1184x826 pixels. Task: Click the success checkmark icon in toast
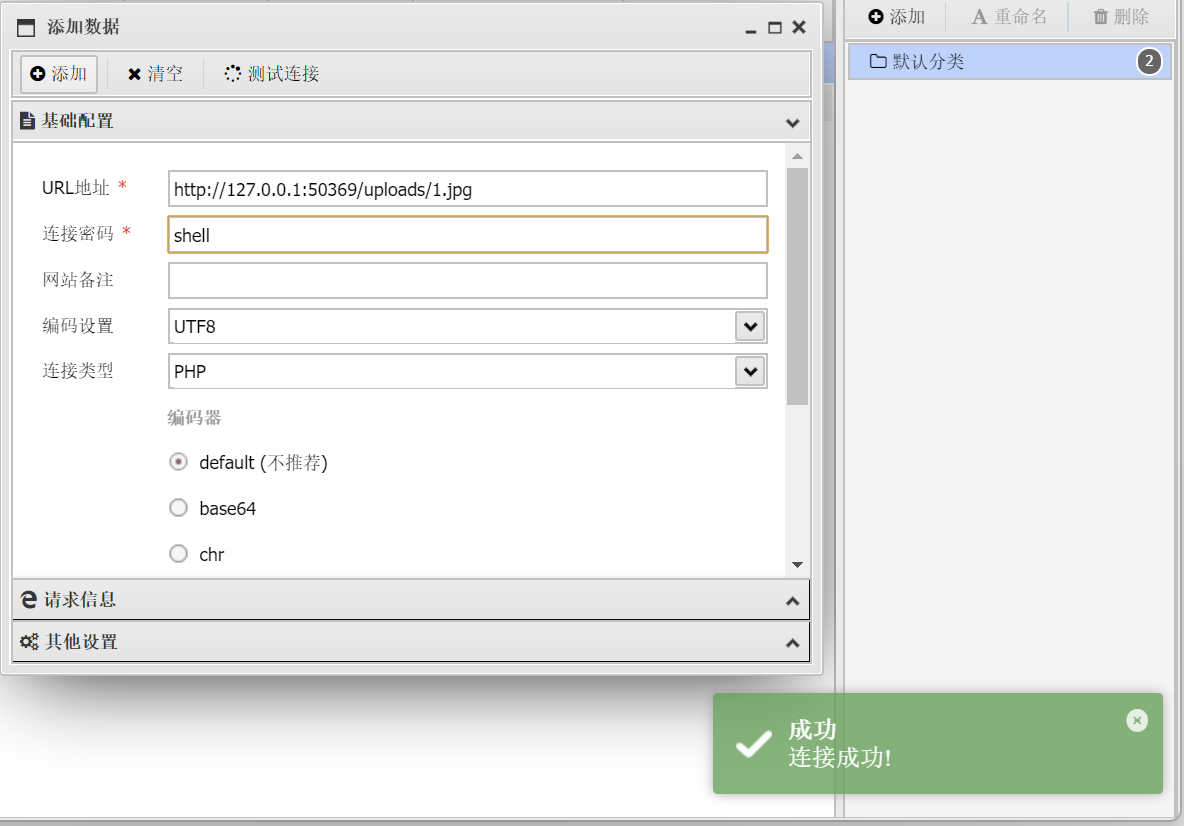(x=754, y=744)
